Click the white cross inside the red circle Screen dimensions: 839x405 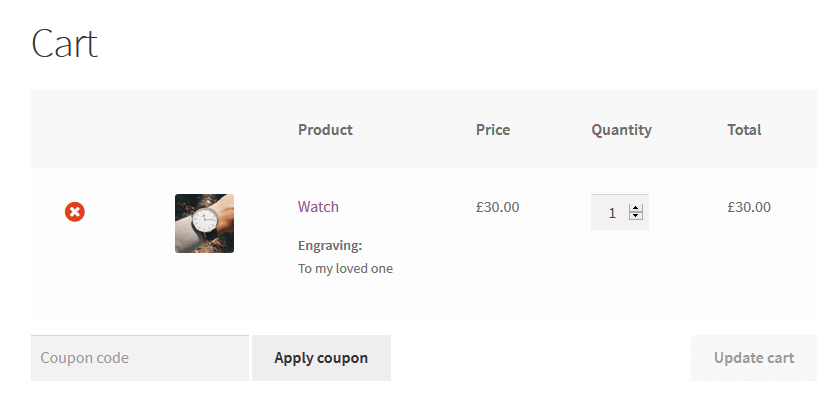[x=75, y=212]
